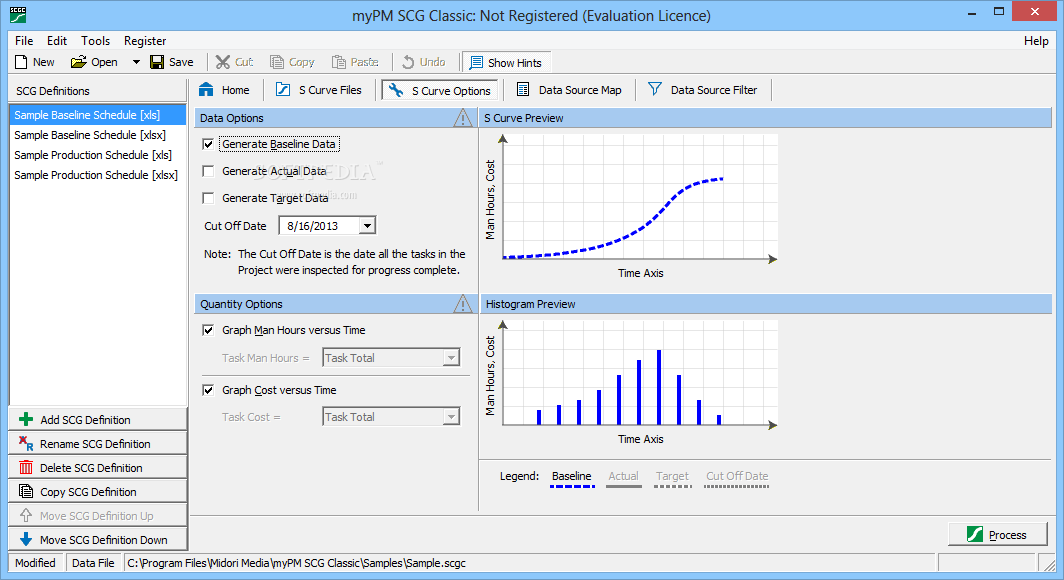
Task: Select Sample Production Schedule [xls] definition
Action: 98,155
